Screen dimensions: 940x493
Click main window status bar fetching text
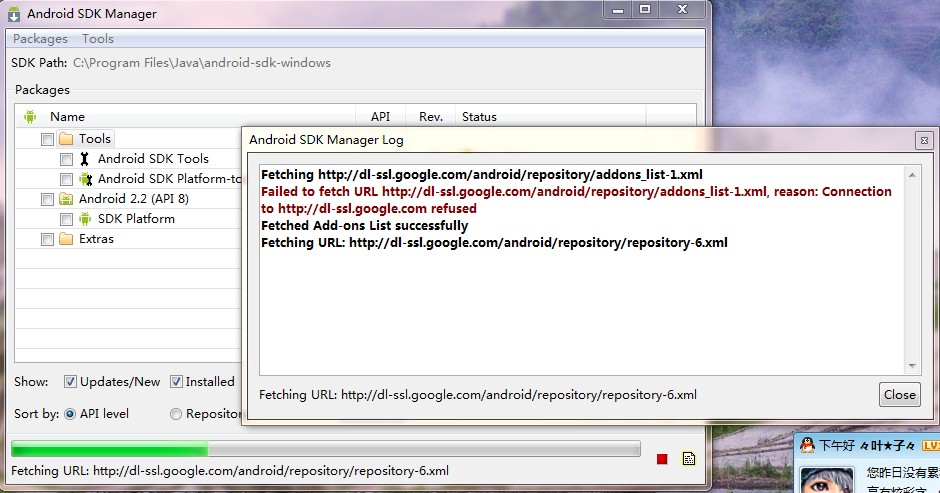(x=230, y=471)
